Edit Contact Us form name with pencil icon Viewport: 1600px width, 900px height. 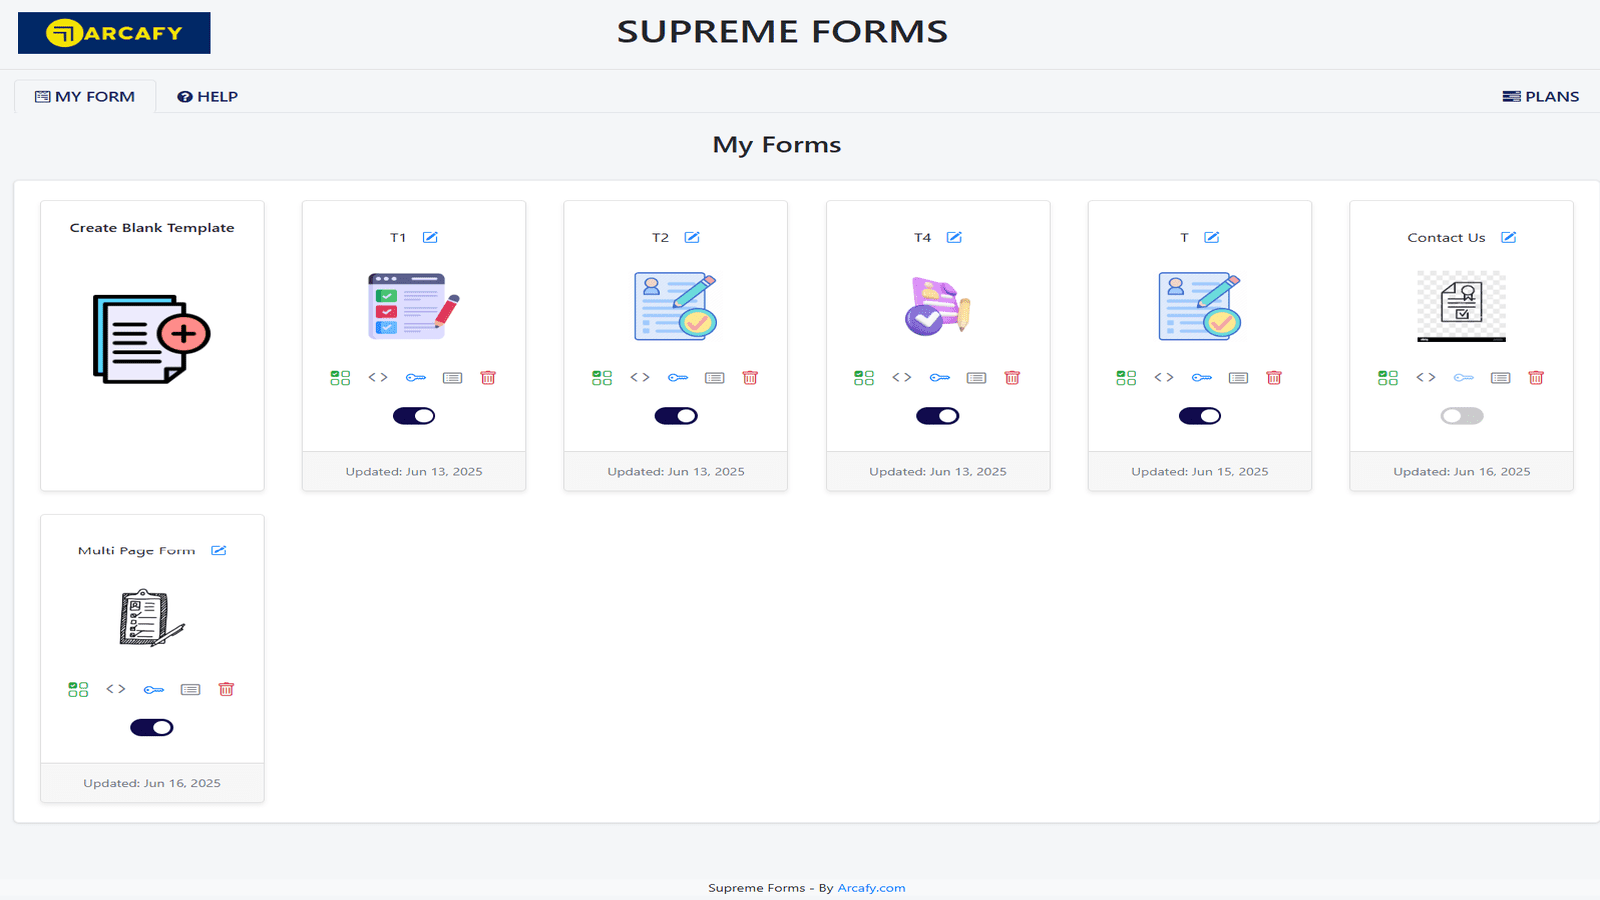(1508, 237)
